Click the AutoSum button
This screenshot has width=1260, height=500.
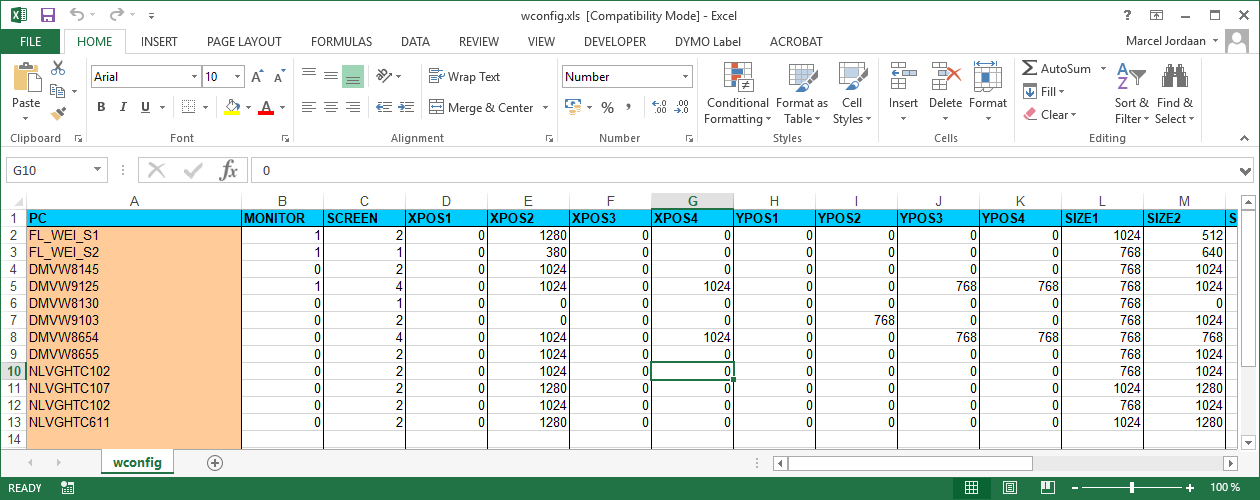click(1056, 69)
